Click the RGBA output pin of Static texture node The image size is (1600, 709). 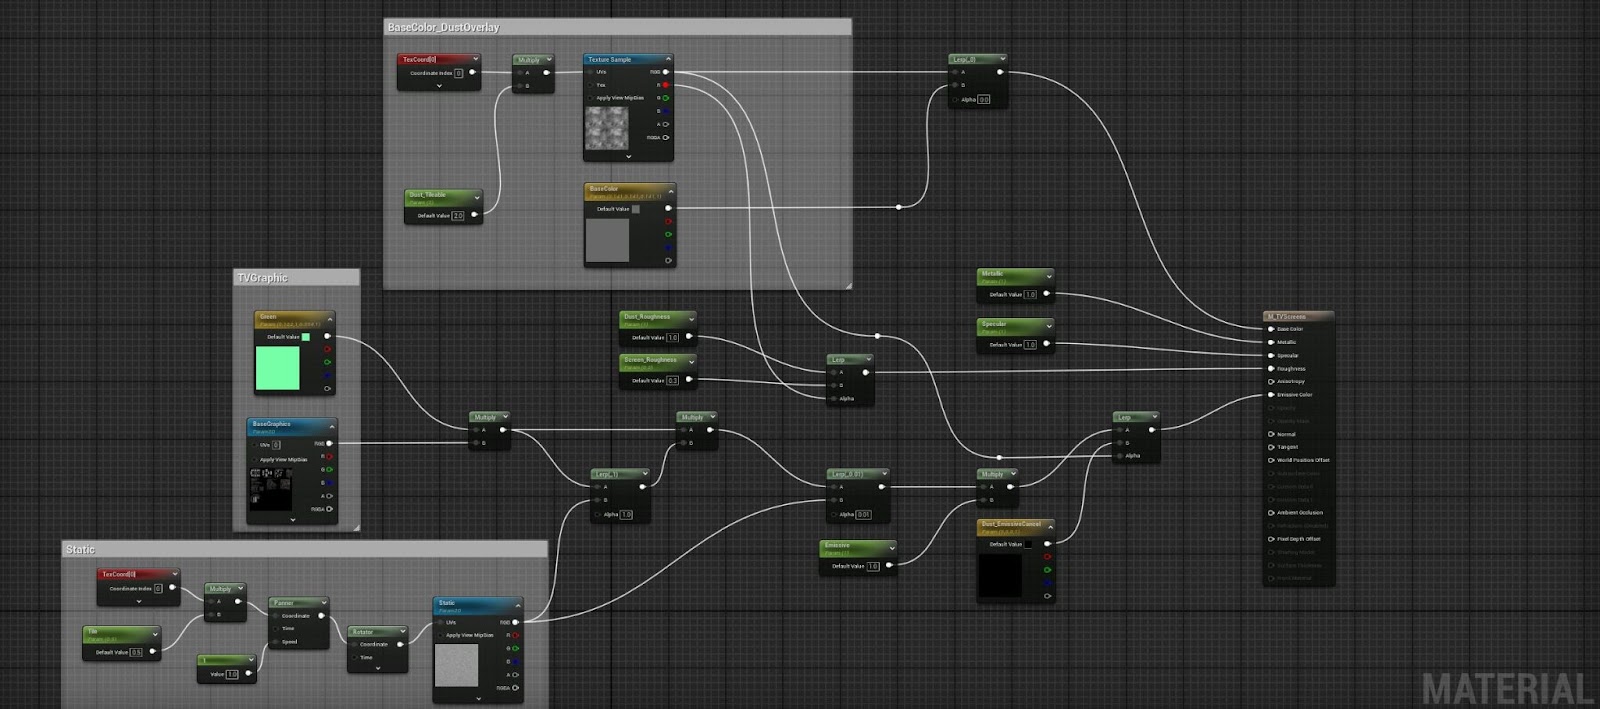[x=517, y=688]
